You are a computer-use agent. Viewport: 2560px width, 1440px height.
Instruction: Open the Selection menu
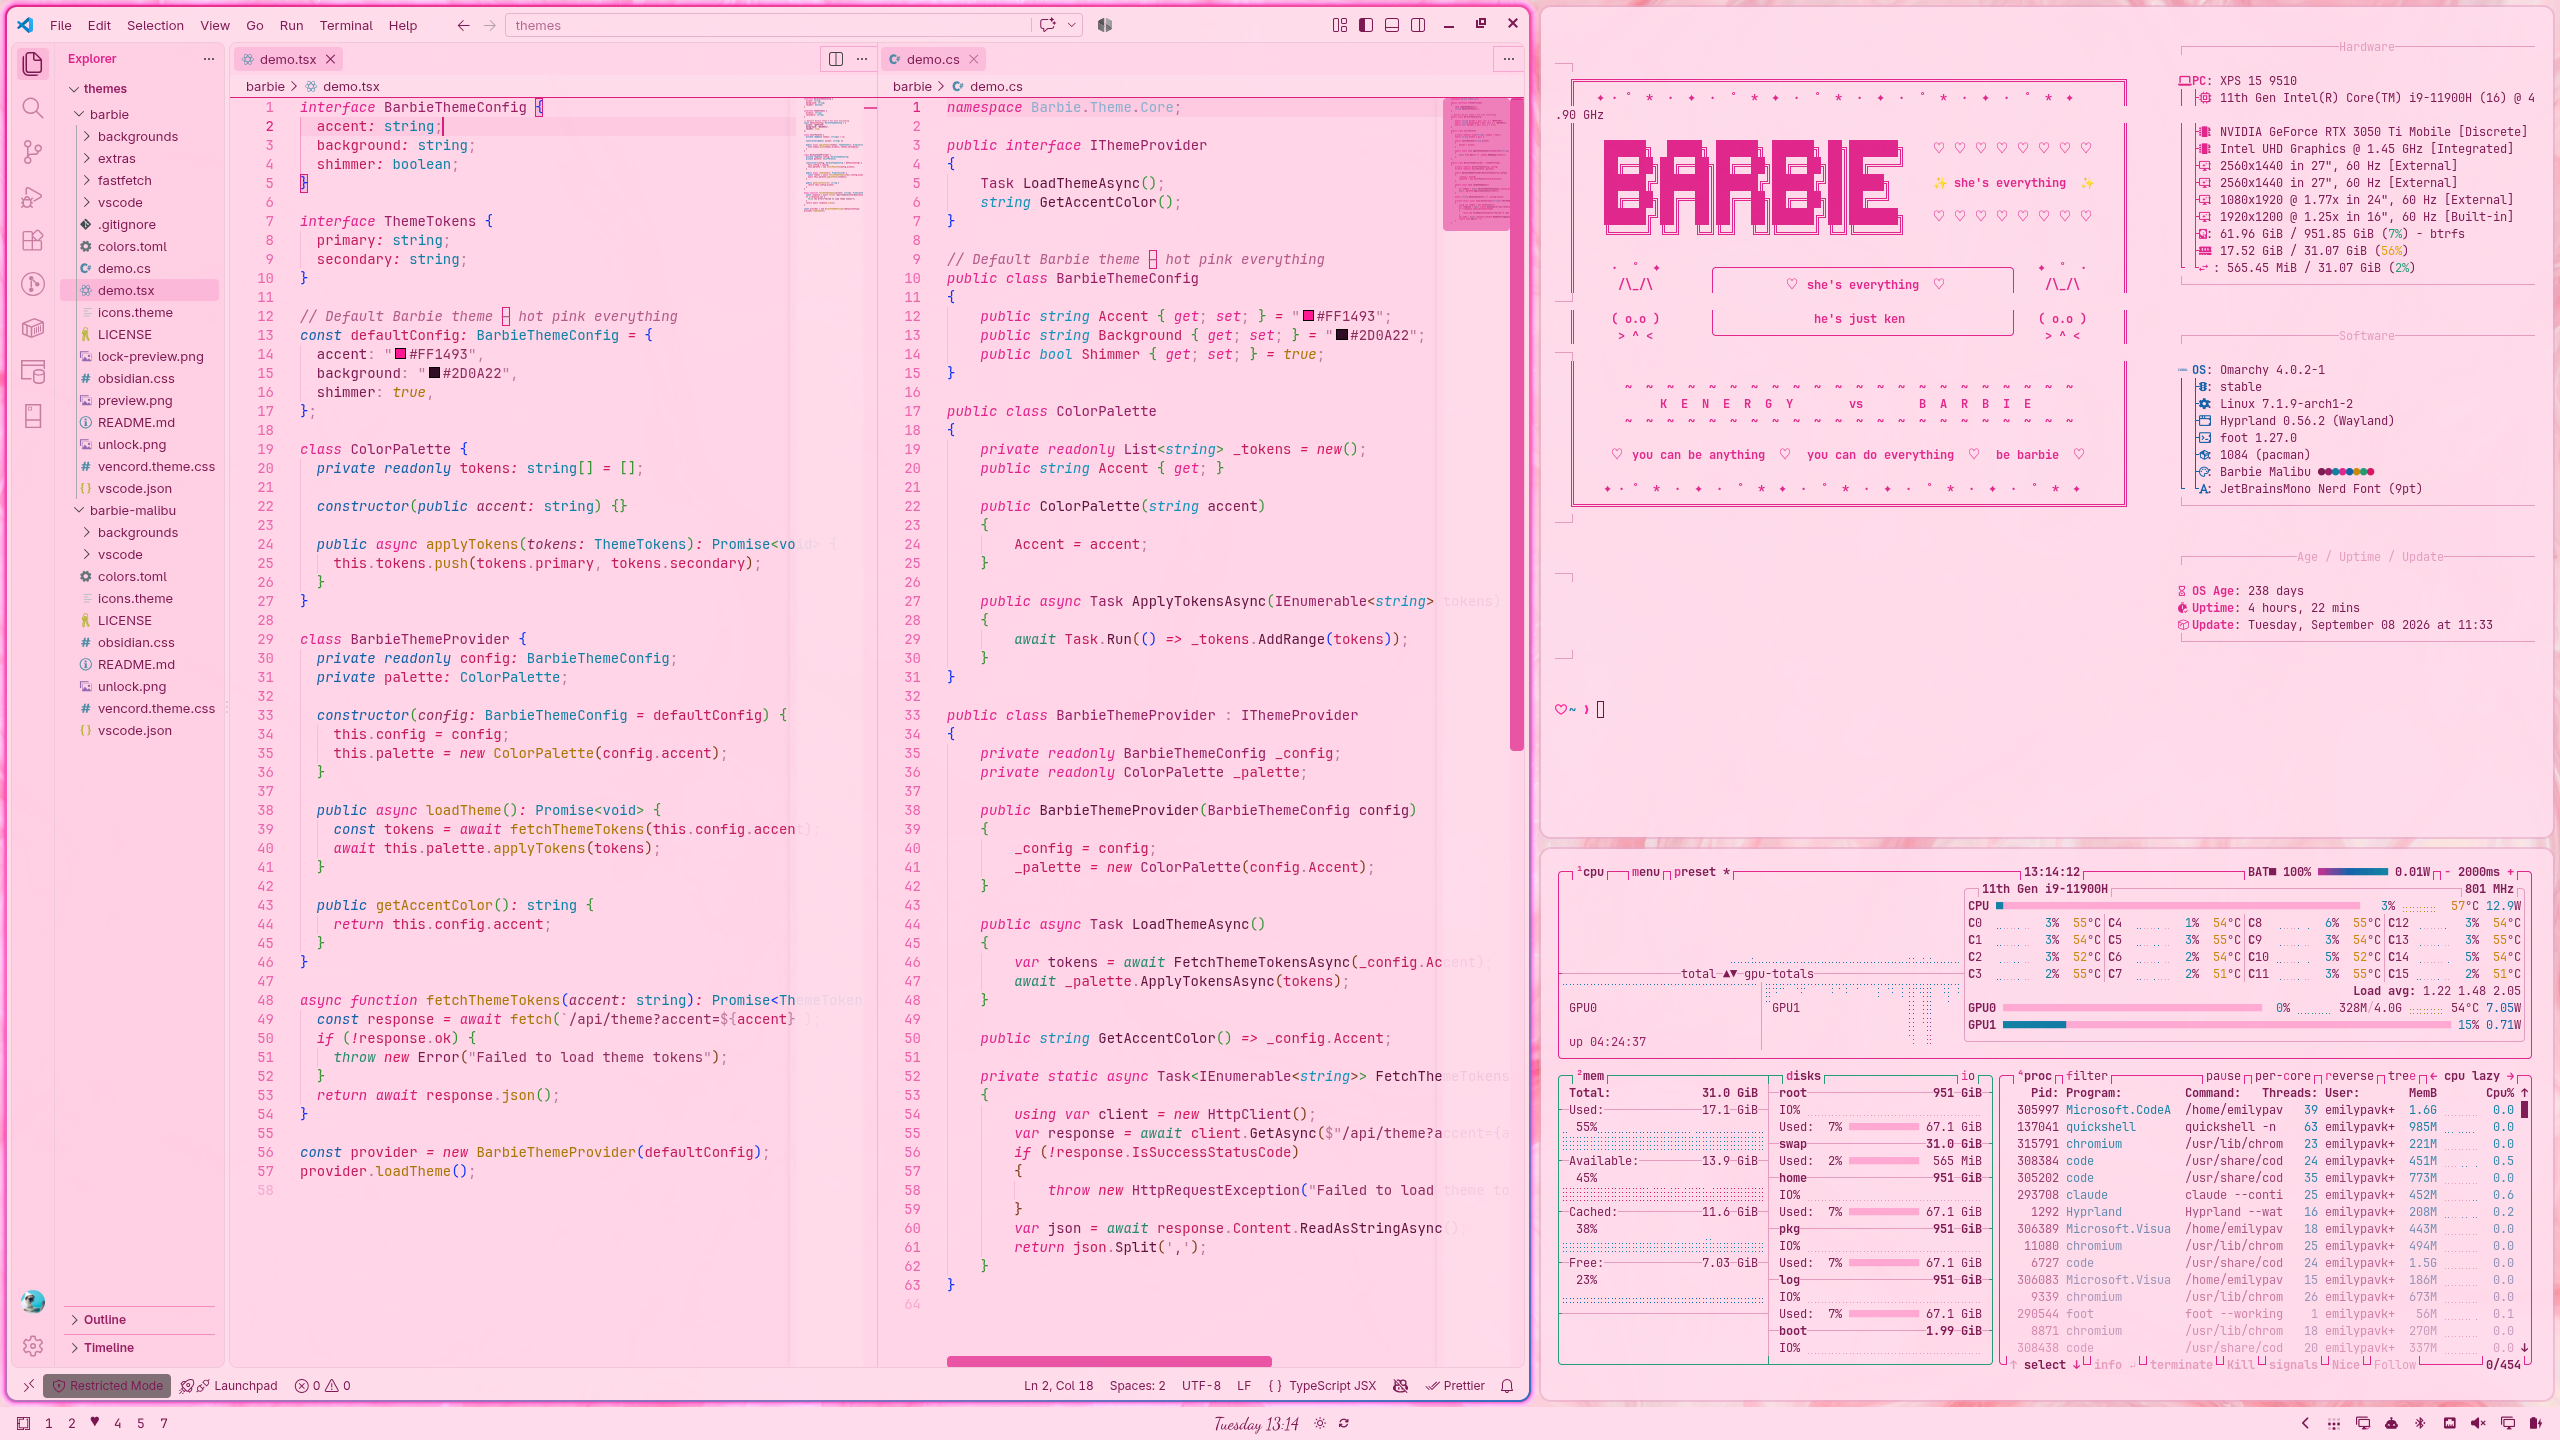point(155,25)
